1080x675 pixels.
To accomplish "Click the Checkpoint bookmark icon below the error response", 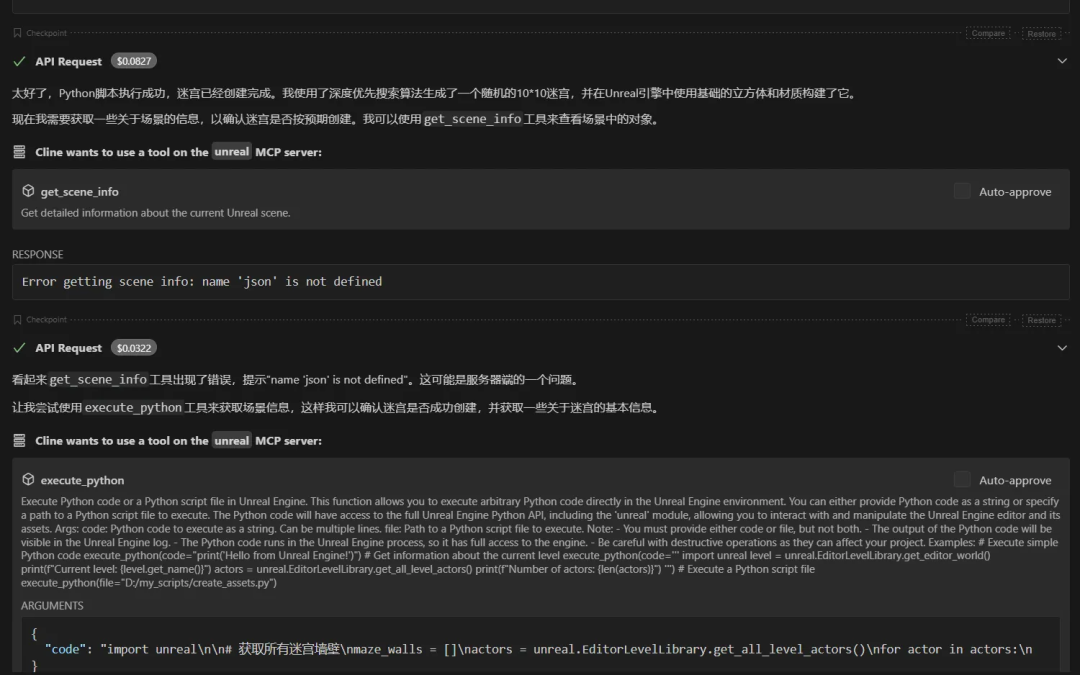I will pos(17,320).
